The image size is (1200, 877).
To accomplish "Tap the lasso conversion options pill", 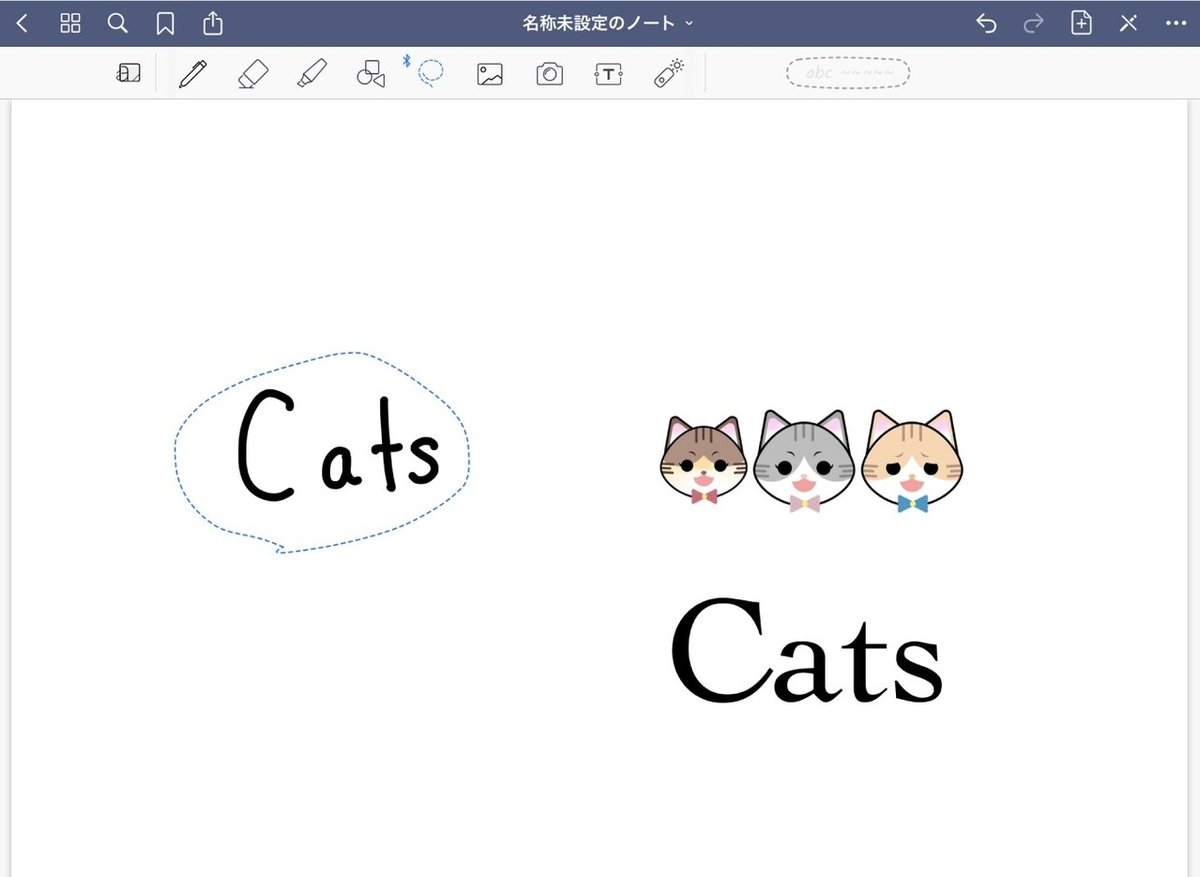I will 848,73.
